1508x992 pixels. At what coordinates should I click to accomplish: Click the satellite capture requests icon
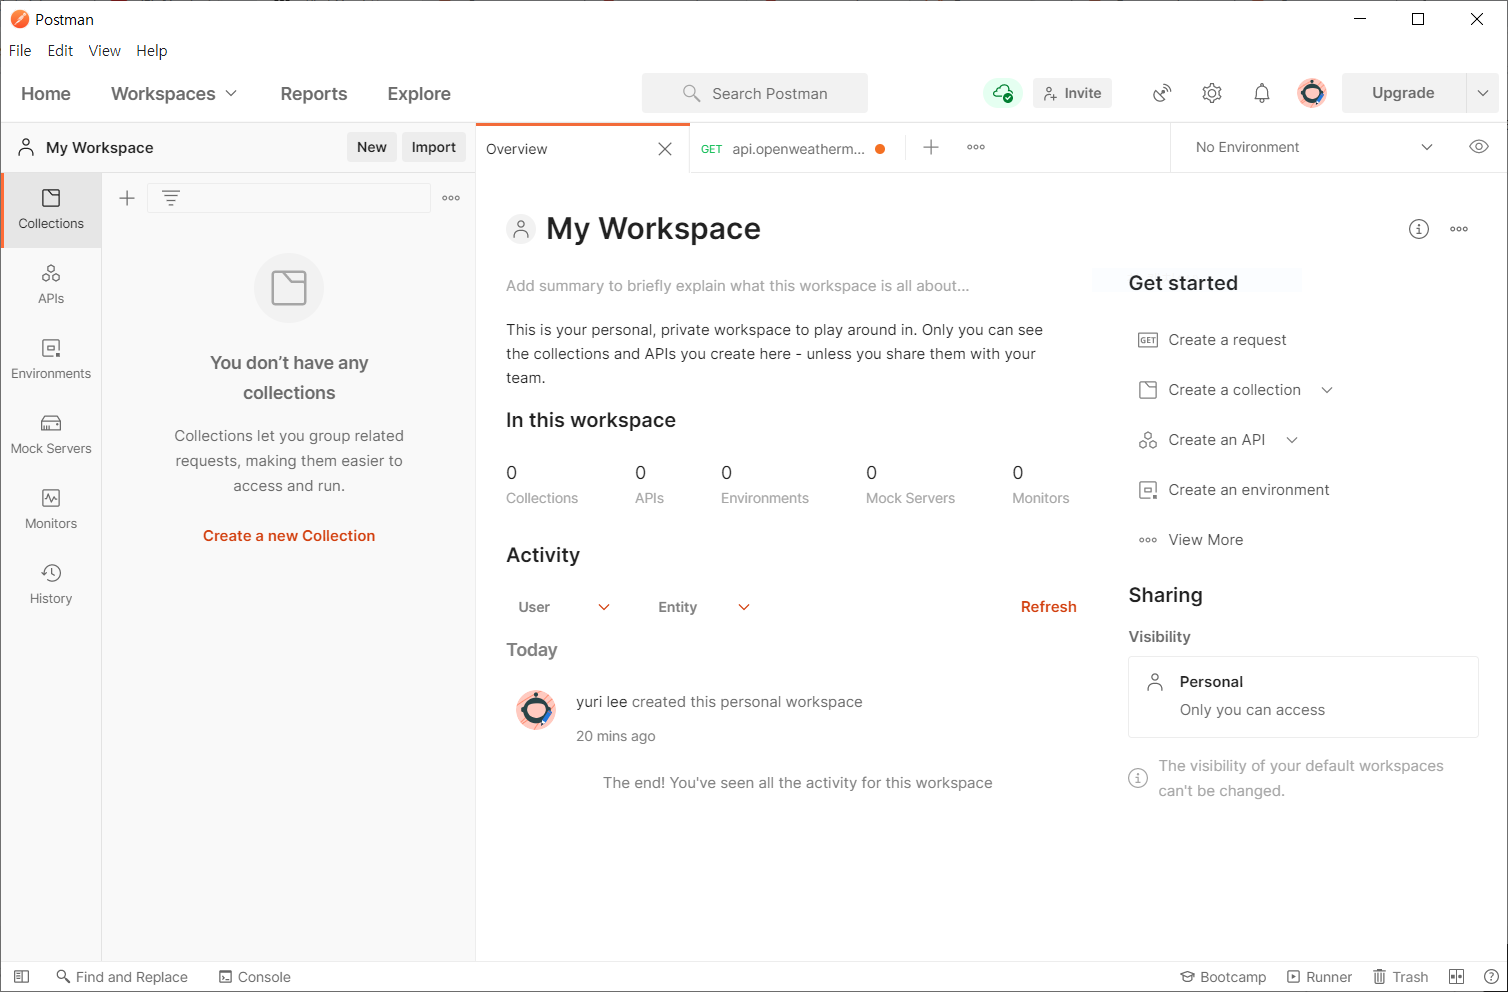pos(1162,93)
